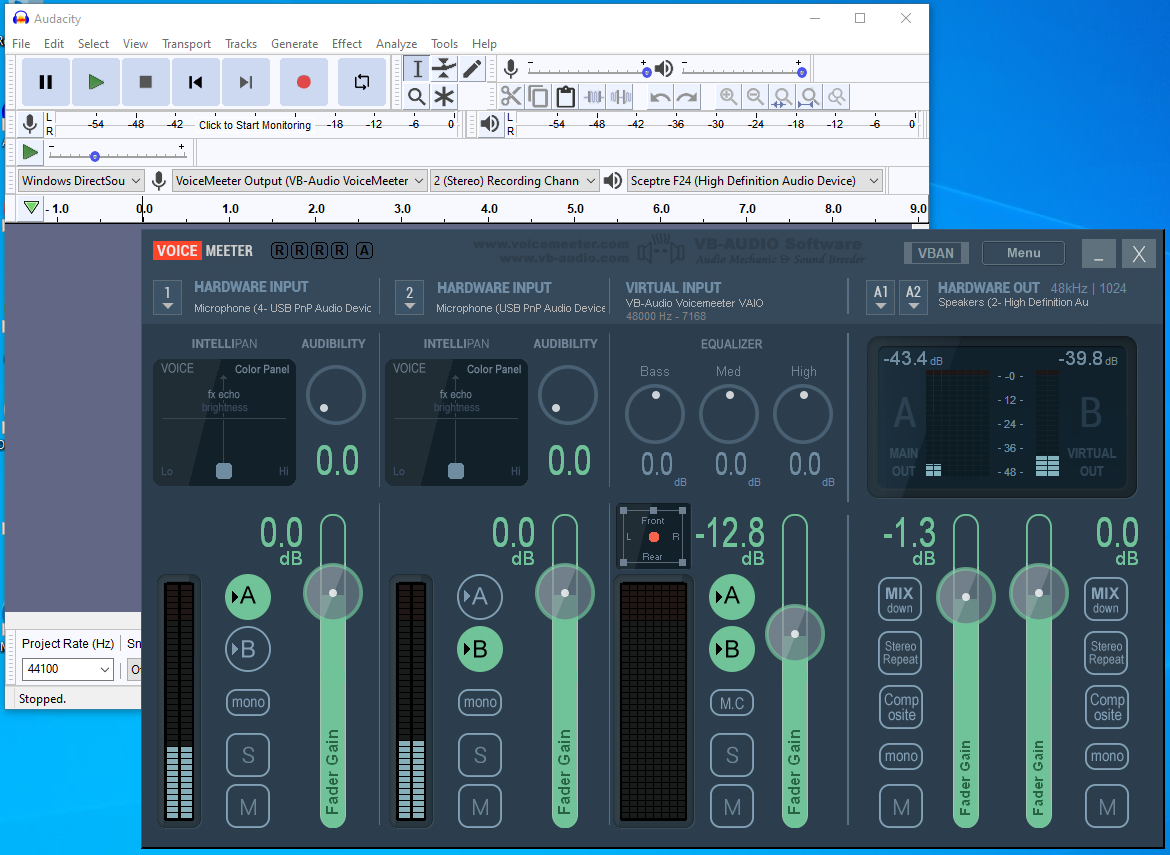This screenshot has width=1170, height=855.
Task: Start playback with Audacity's Play button
Action: [x=96, y=82]
